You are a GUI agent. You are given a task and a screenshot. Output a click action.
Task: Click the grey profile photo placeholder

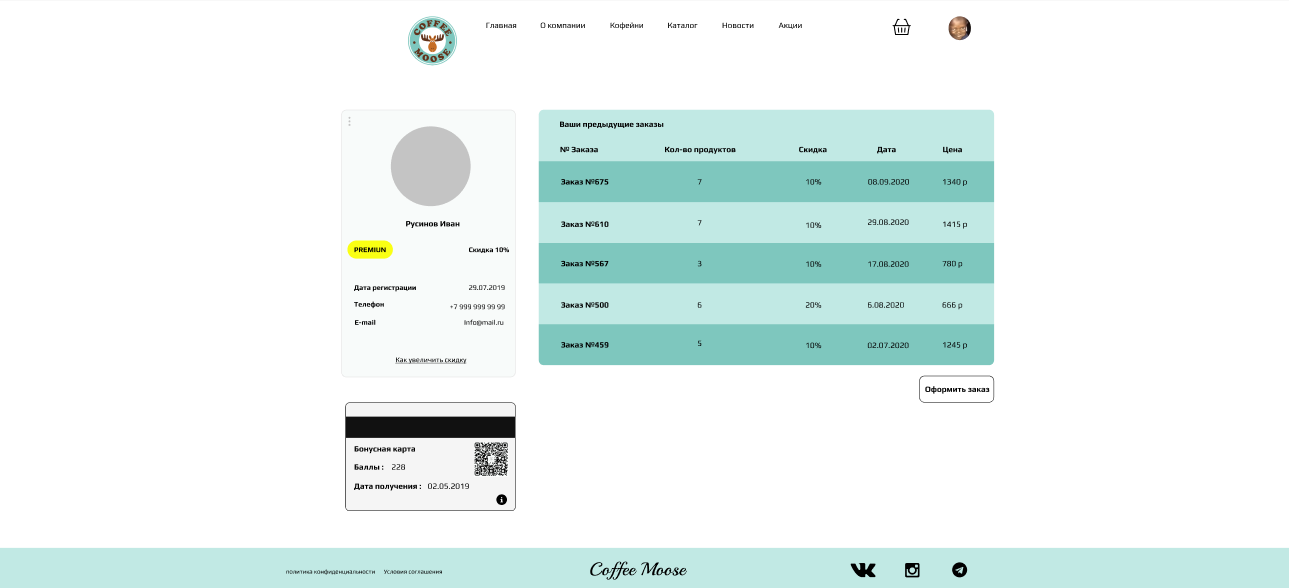[431, 166]
